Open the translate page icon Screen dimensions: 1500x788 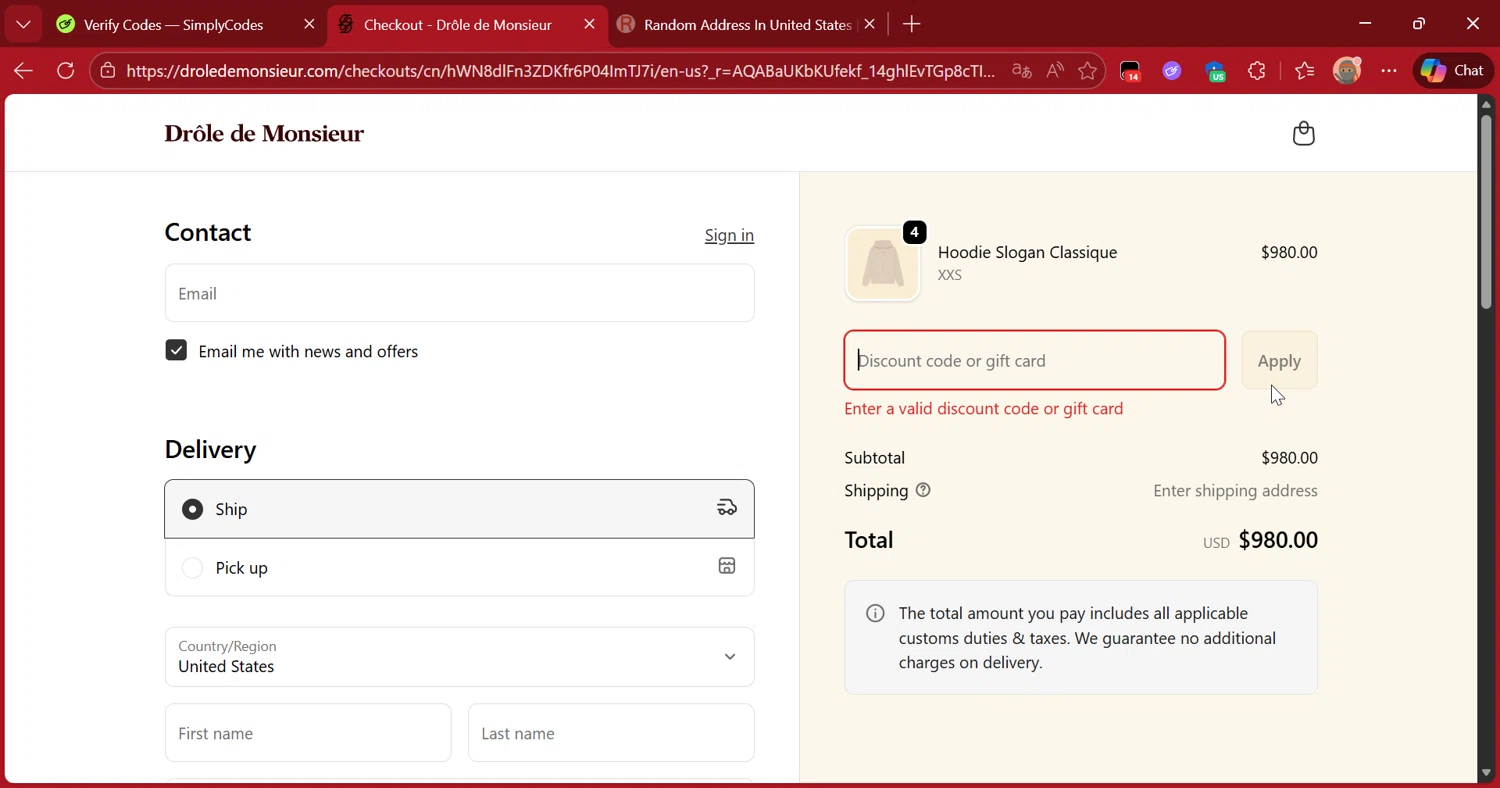[x=1021, y=71]
